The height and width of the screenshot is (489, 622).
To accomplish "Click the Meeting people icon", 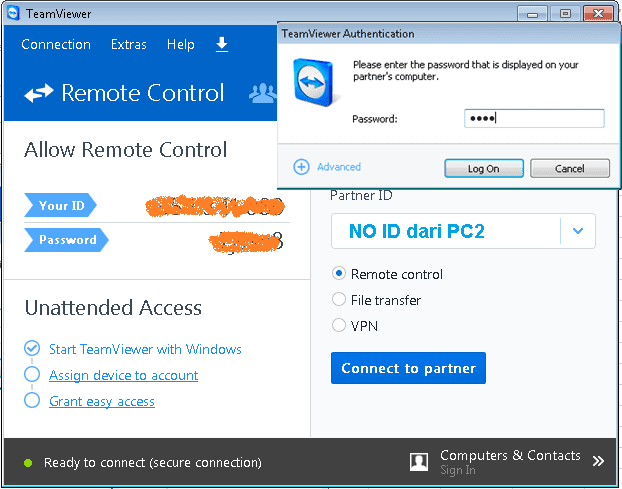I will click(x=263, y=93).
